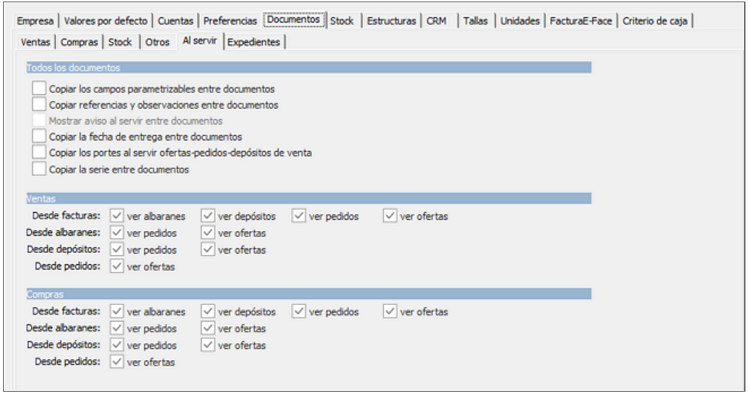This screenshot has width=750, height=397.
Task: Open the Stock sub-tab next to Compras
Action: [x=120, y=42]
